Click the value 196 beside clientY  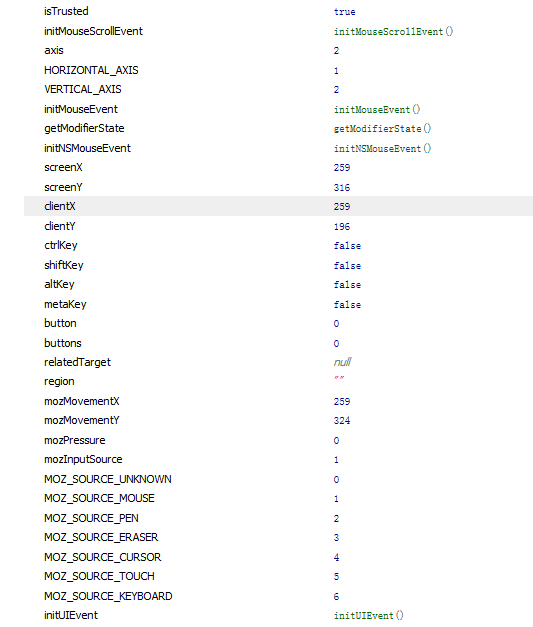[x=342, y=227]
